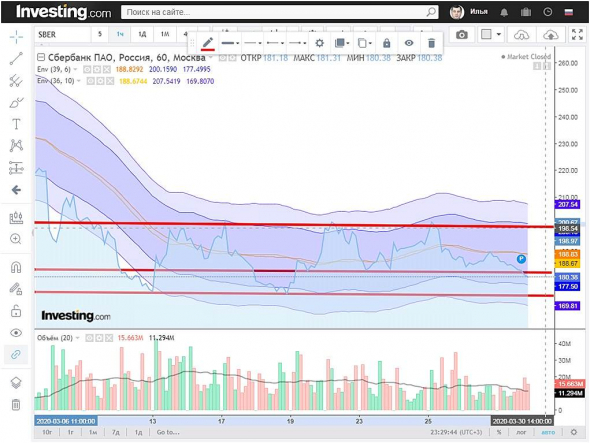Delete selected drawing via floating toolbar trash
590x443 pixels.
click(x=432, y=43)
